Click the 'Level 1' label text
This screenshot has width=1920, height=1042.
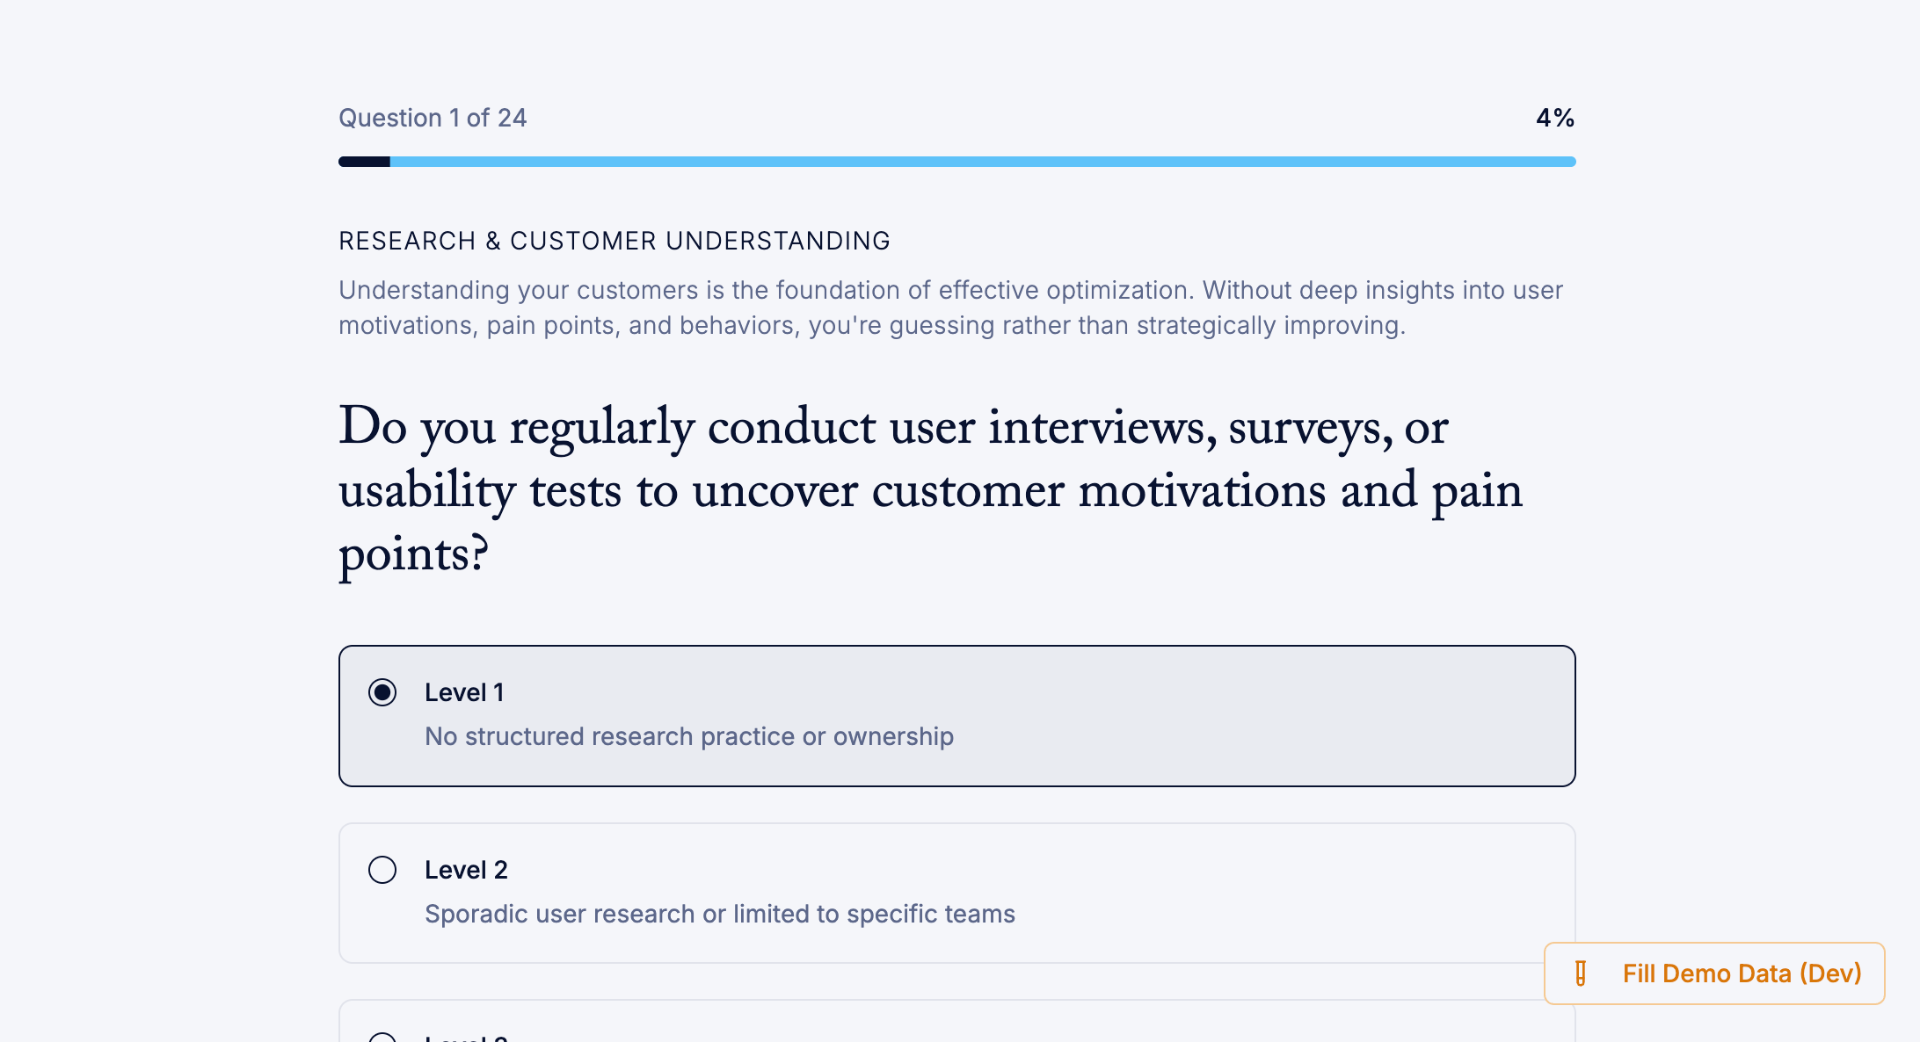coord(464,692)
